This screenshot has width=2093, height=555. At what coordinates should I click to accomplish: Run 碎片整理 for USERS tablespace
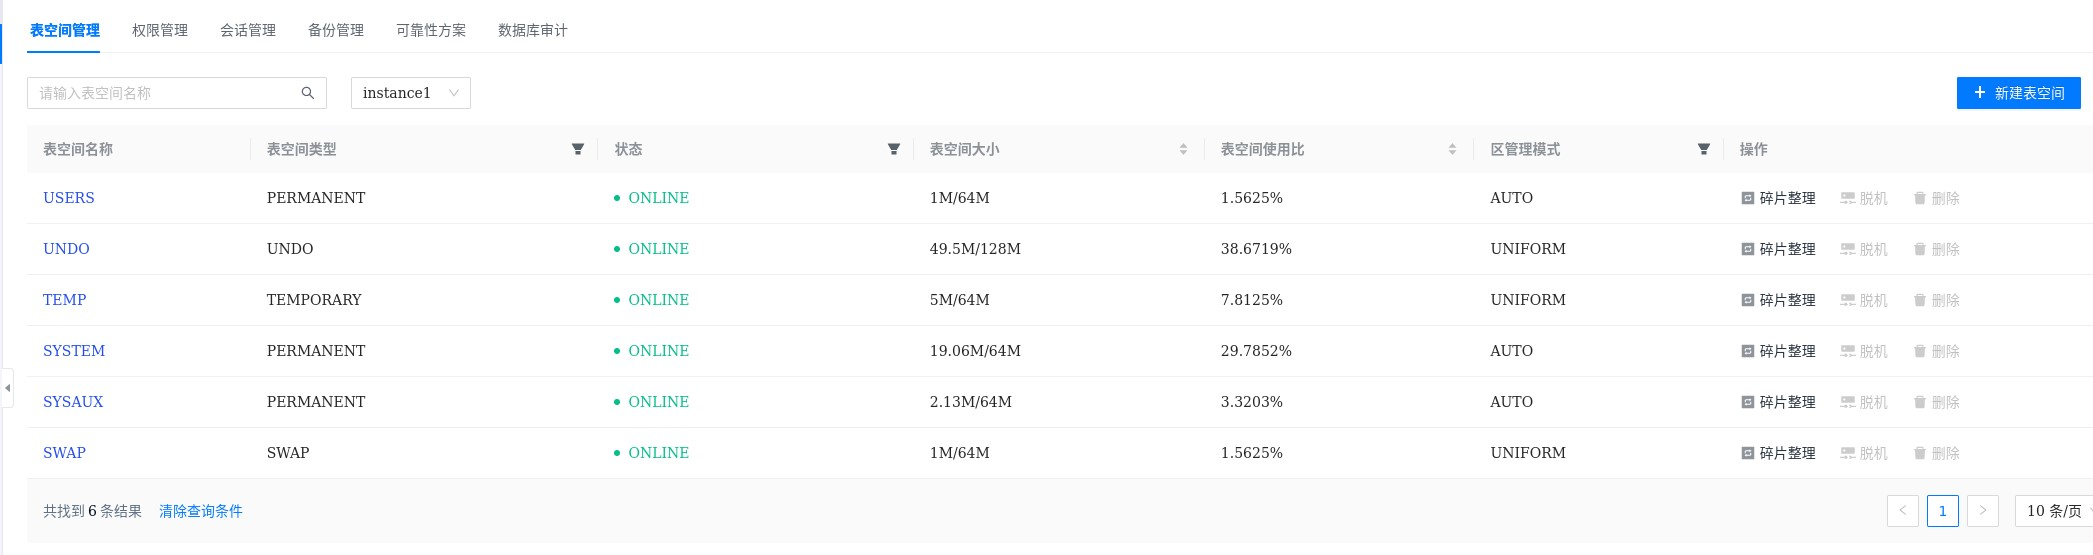coord(1778,198)
